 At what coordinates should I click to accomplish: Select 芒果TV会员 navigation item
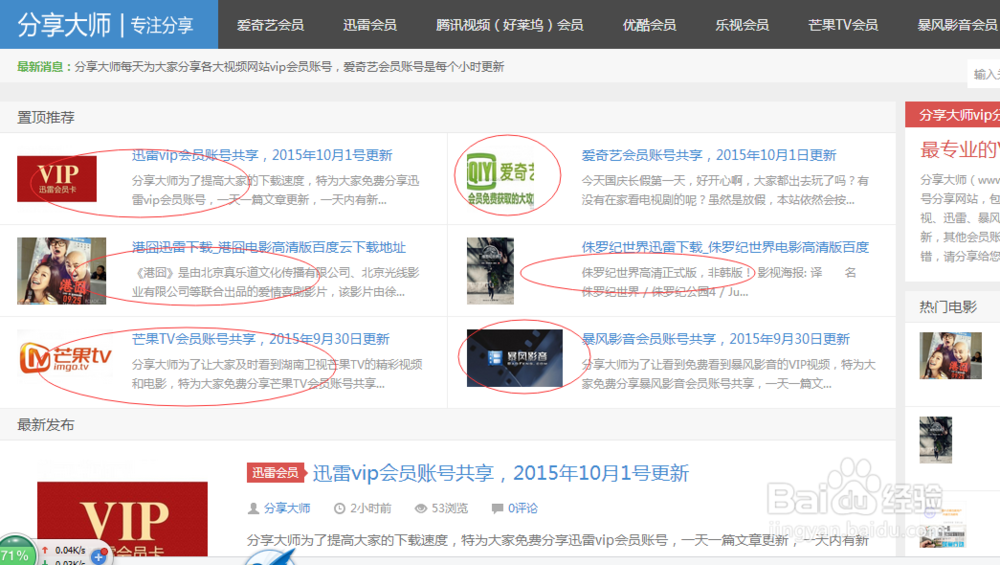(842, 25)
